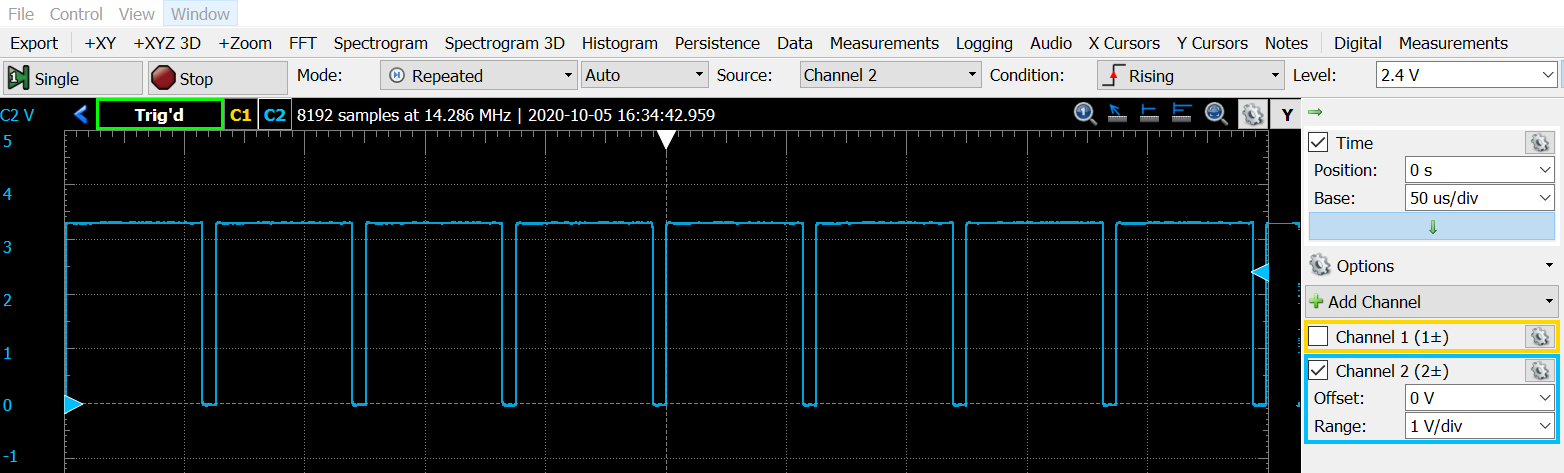Image resolution: width=1564 pixels, height=473 pixels.
Task: Open the File menu
Action: pos(21,14)
